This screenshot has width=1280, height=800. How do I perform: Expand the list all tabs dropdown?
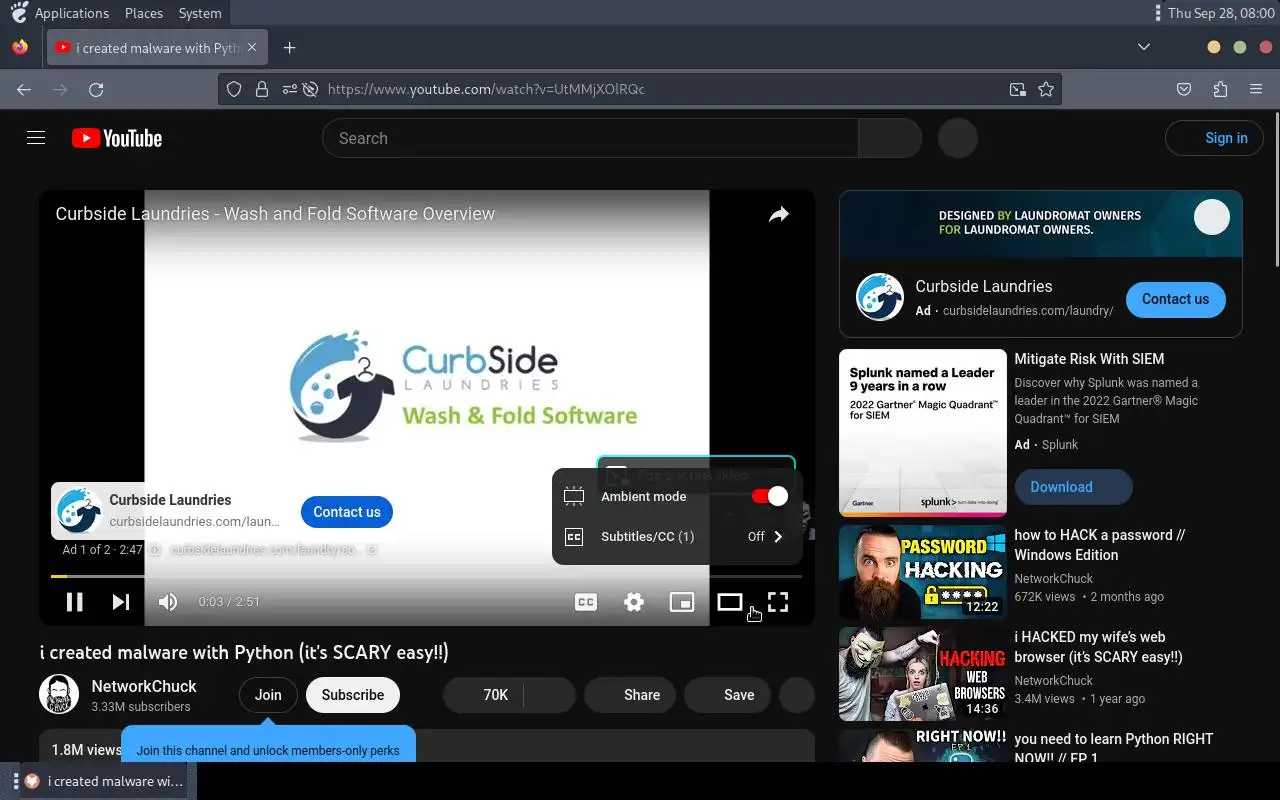click(1144, 48)
